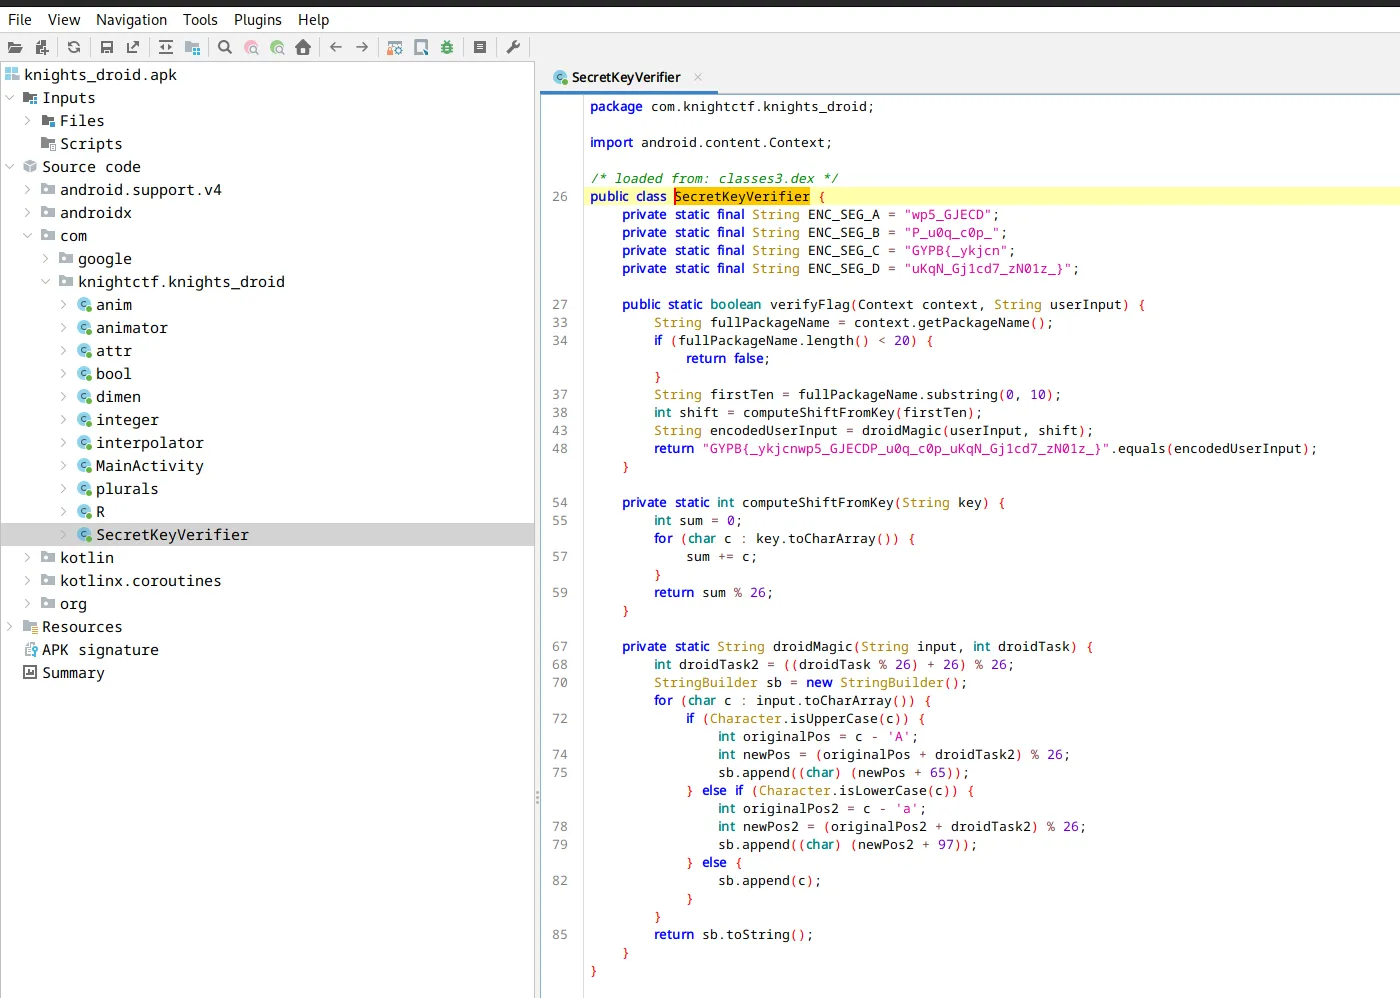Toggle the deobfuscation mode button
The width and height of the screenshot is (1400, 998).
[395, 47]
